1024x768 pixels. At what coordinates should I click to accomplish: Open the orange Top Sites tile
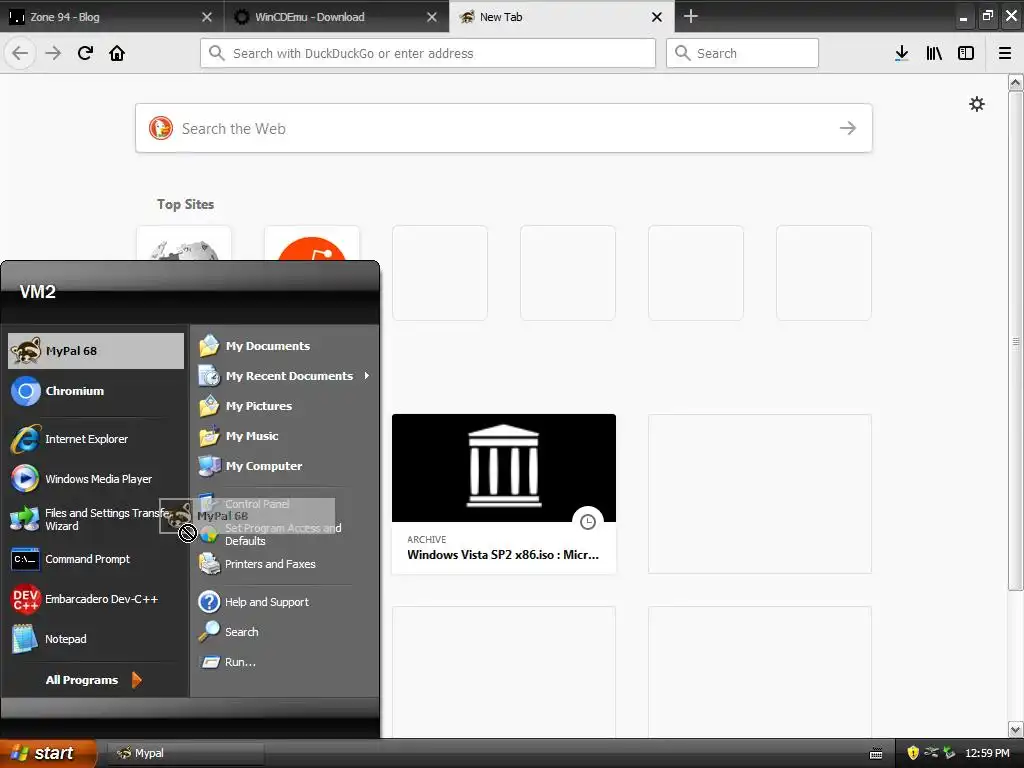312,243
